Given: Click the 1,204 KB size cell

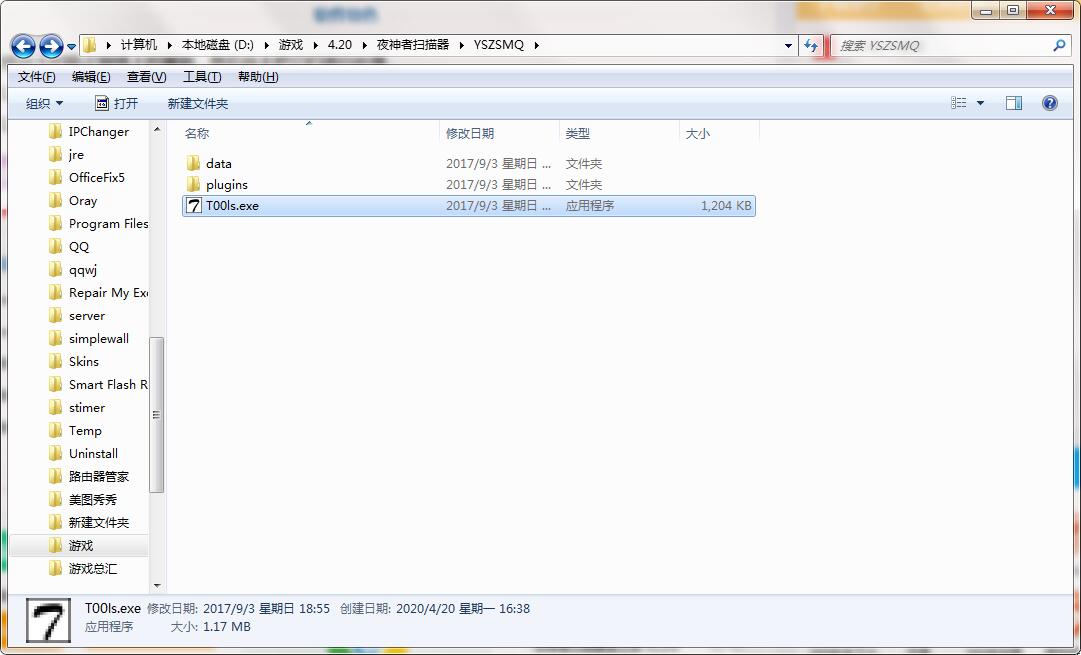Looking at the screenshot, I should click(726, 205).
